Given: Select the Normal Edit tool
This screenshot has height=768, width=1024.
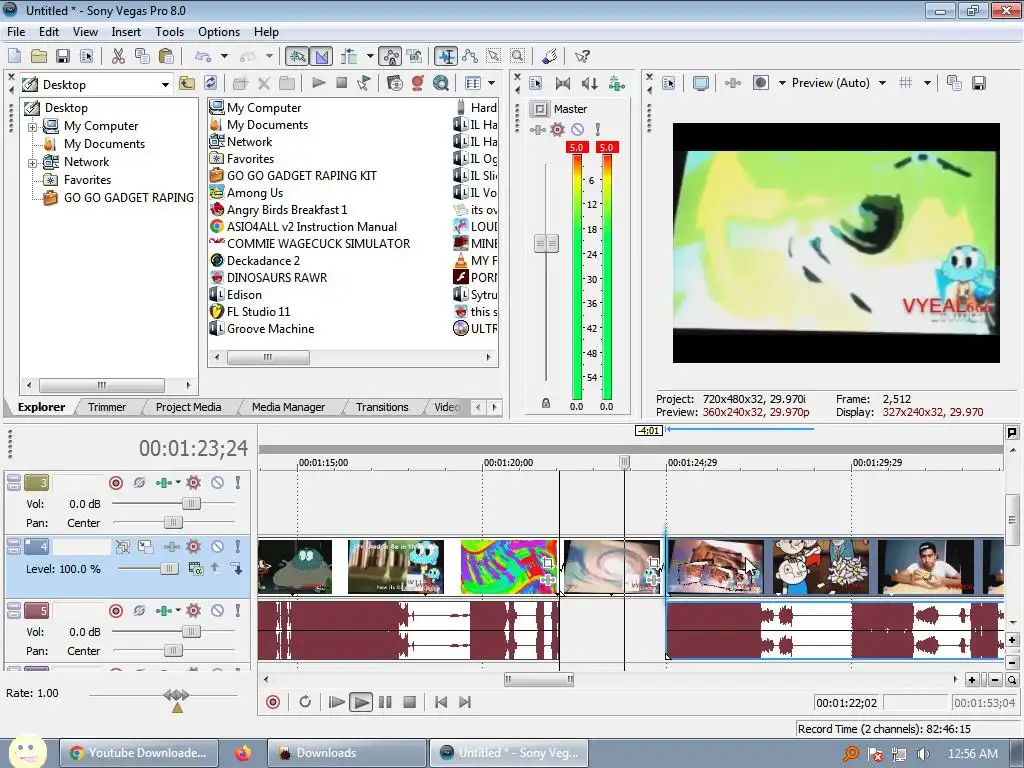Looking at the screenshot, I should coord(447,56).
